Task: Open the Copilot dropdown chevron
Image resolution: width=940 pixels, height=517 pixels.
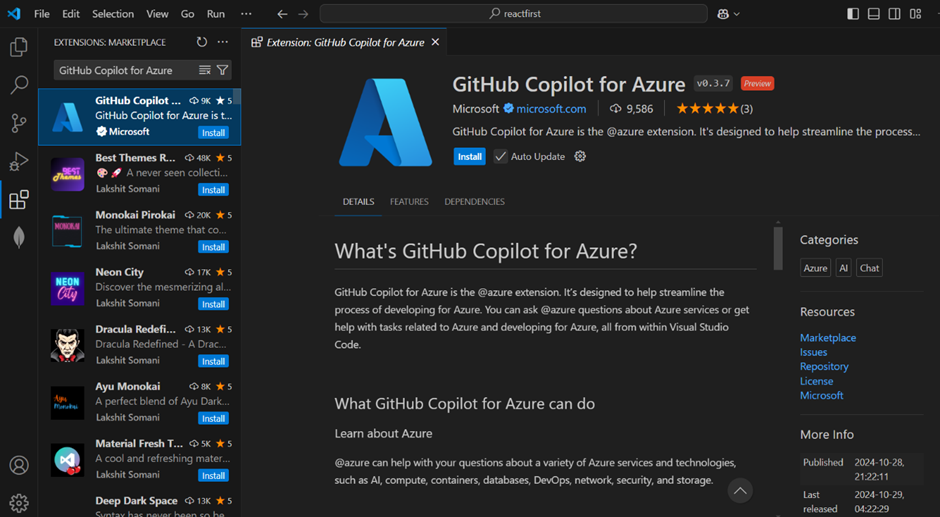Action: point(737,14)
